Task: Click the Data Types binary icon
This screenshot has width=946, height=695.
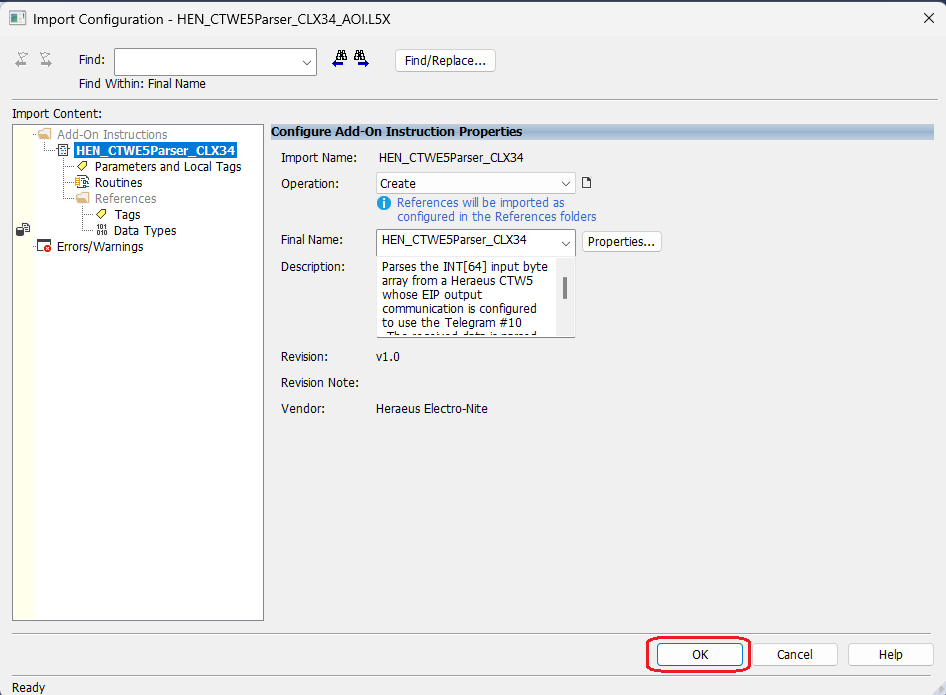Action: (101, 230)
